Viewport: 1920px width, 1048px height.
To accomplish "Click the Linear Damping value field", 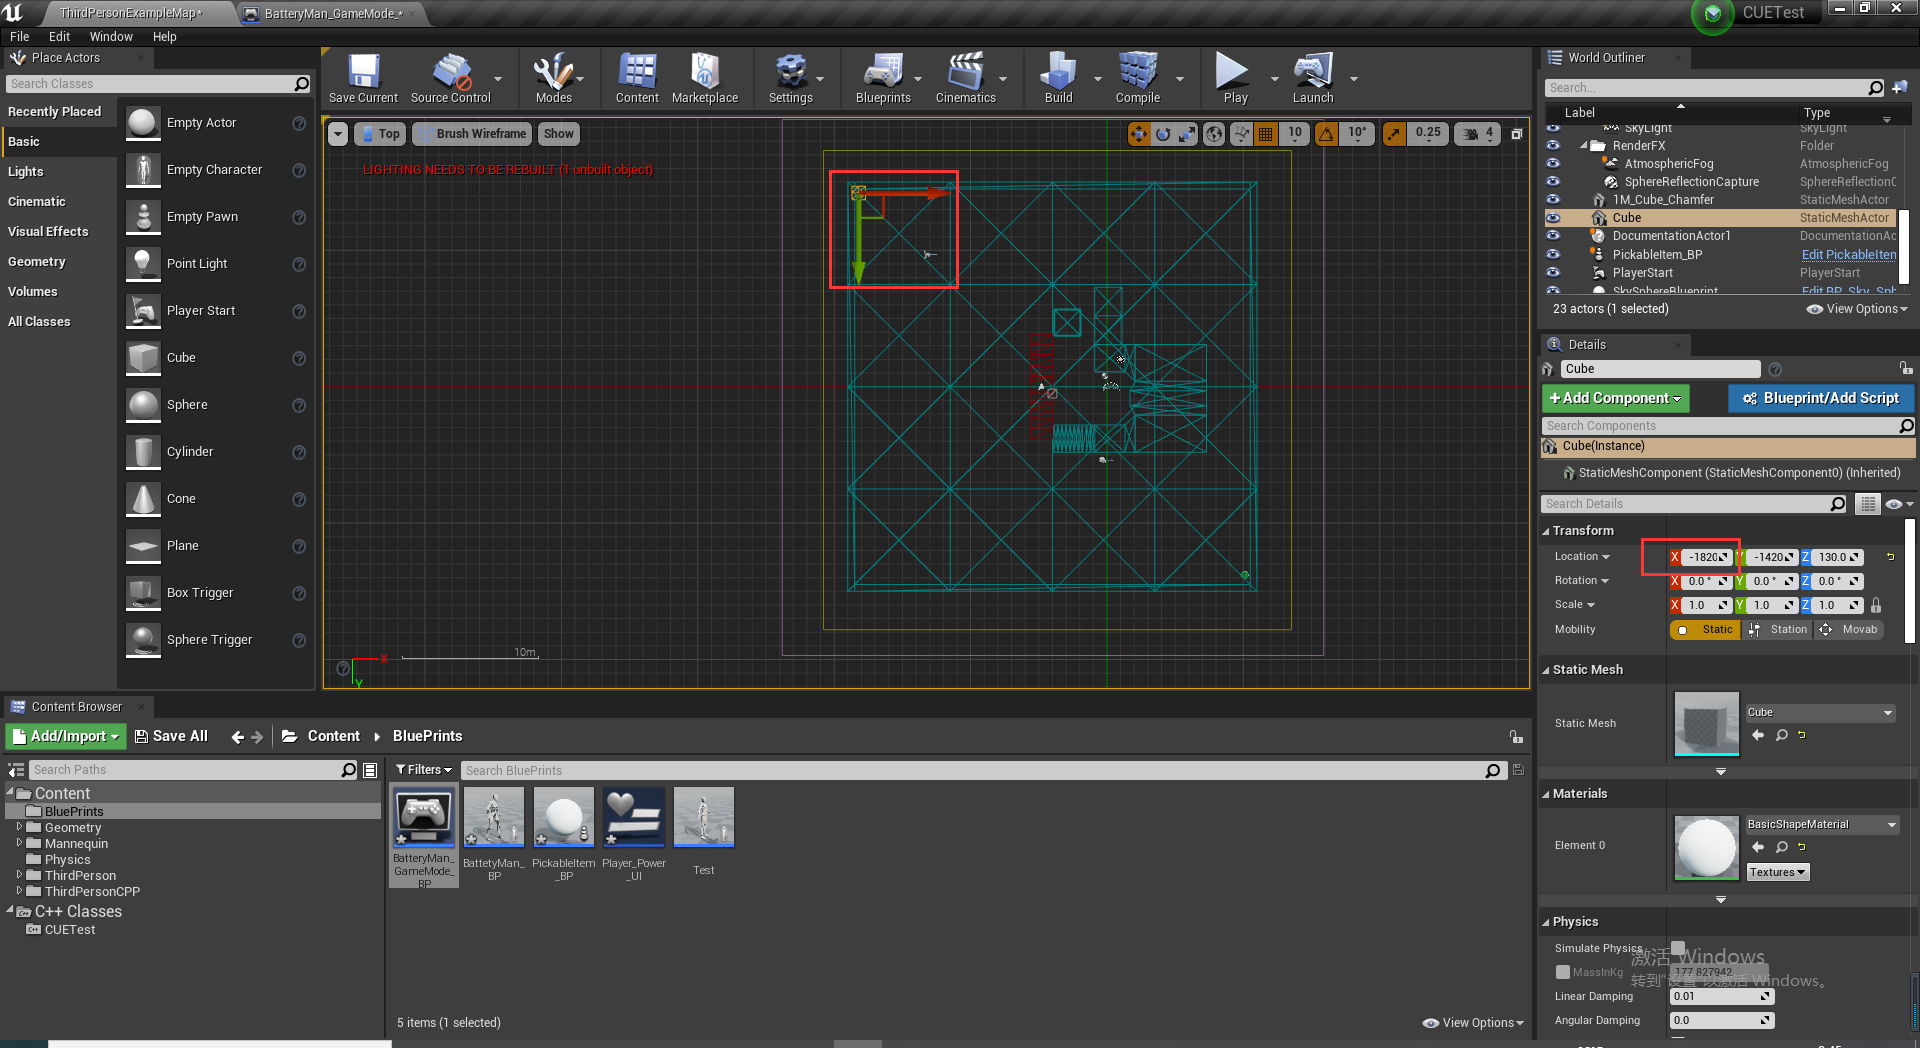I will pos(1721,997).
